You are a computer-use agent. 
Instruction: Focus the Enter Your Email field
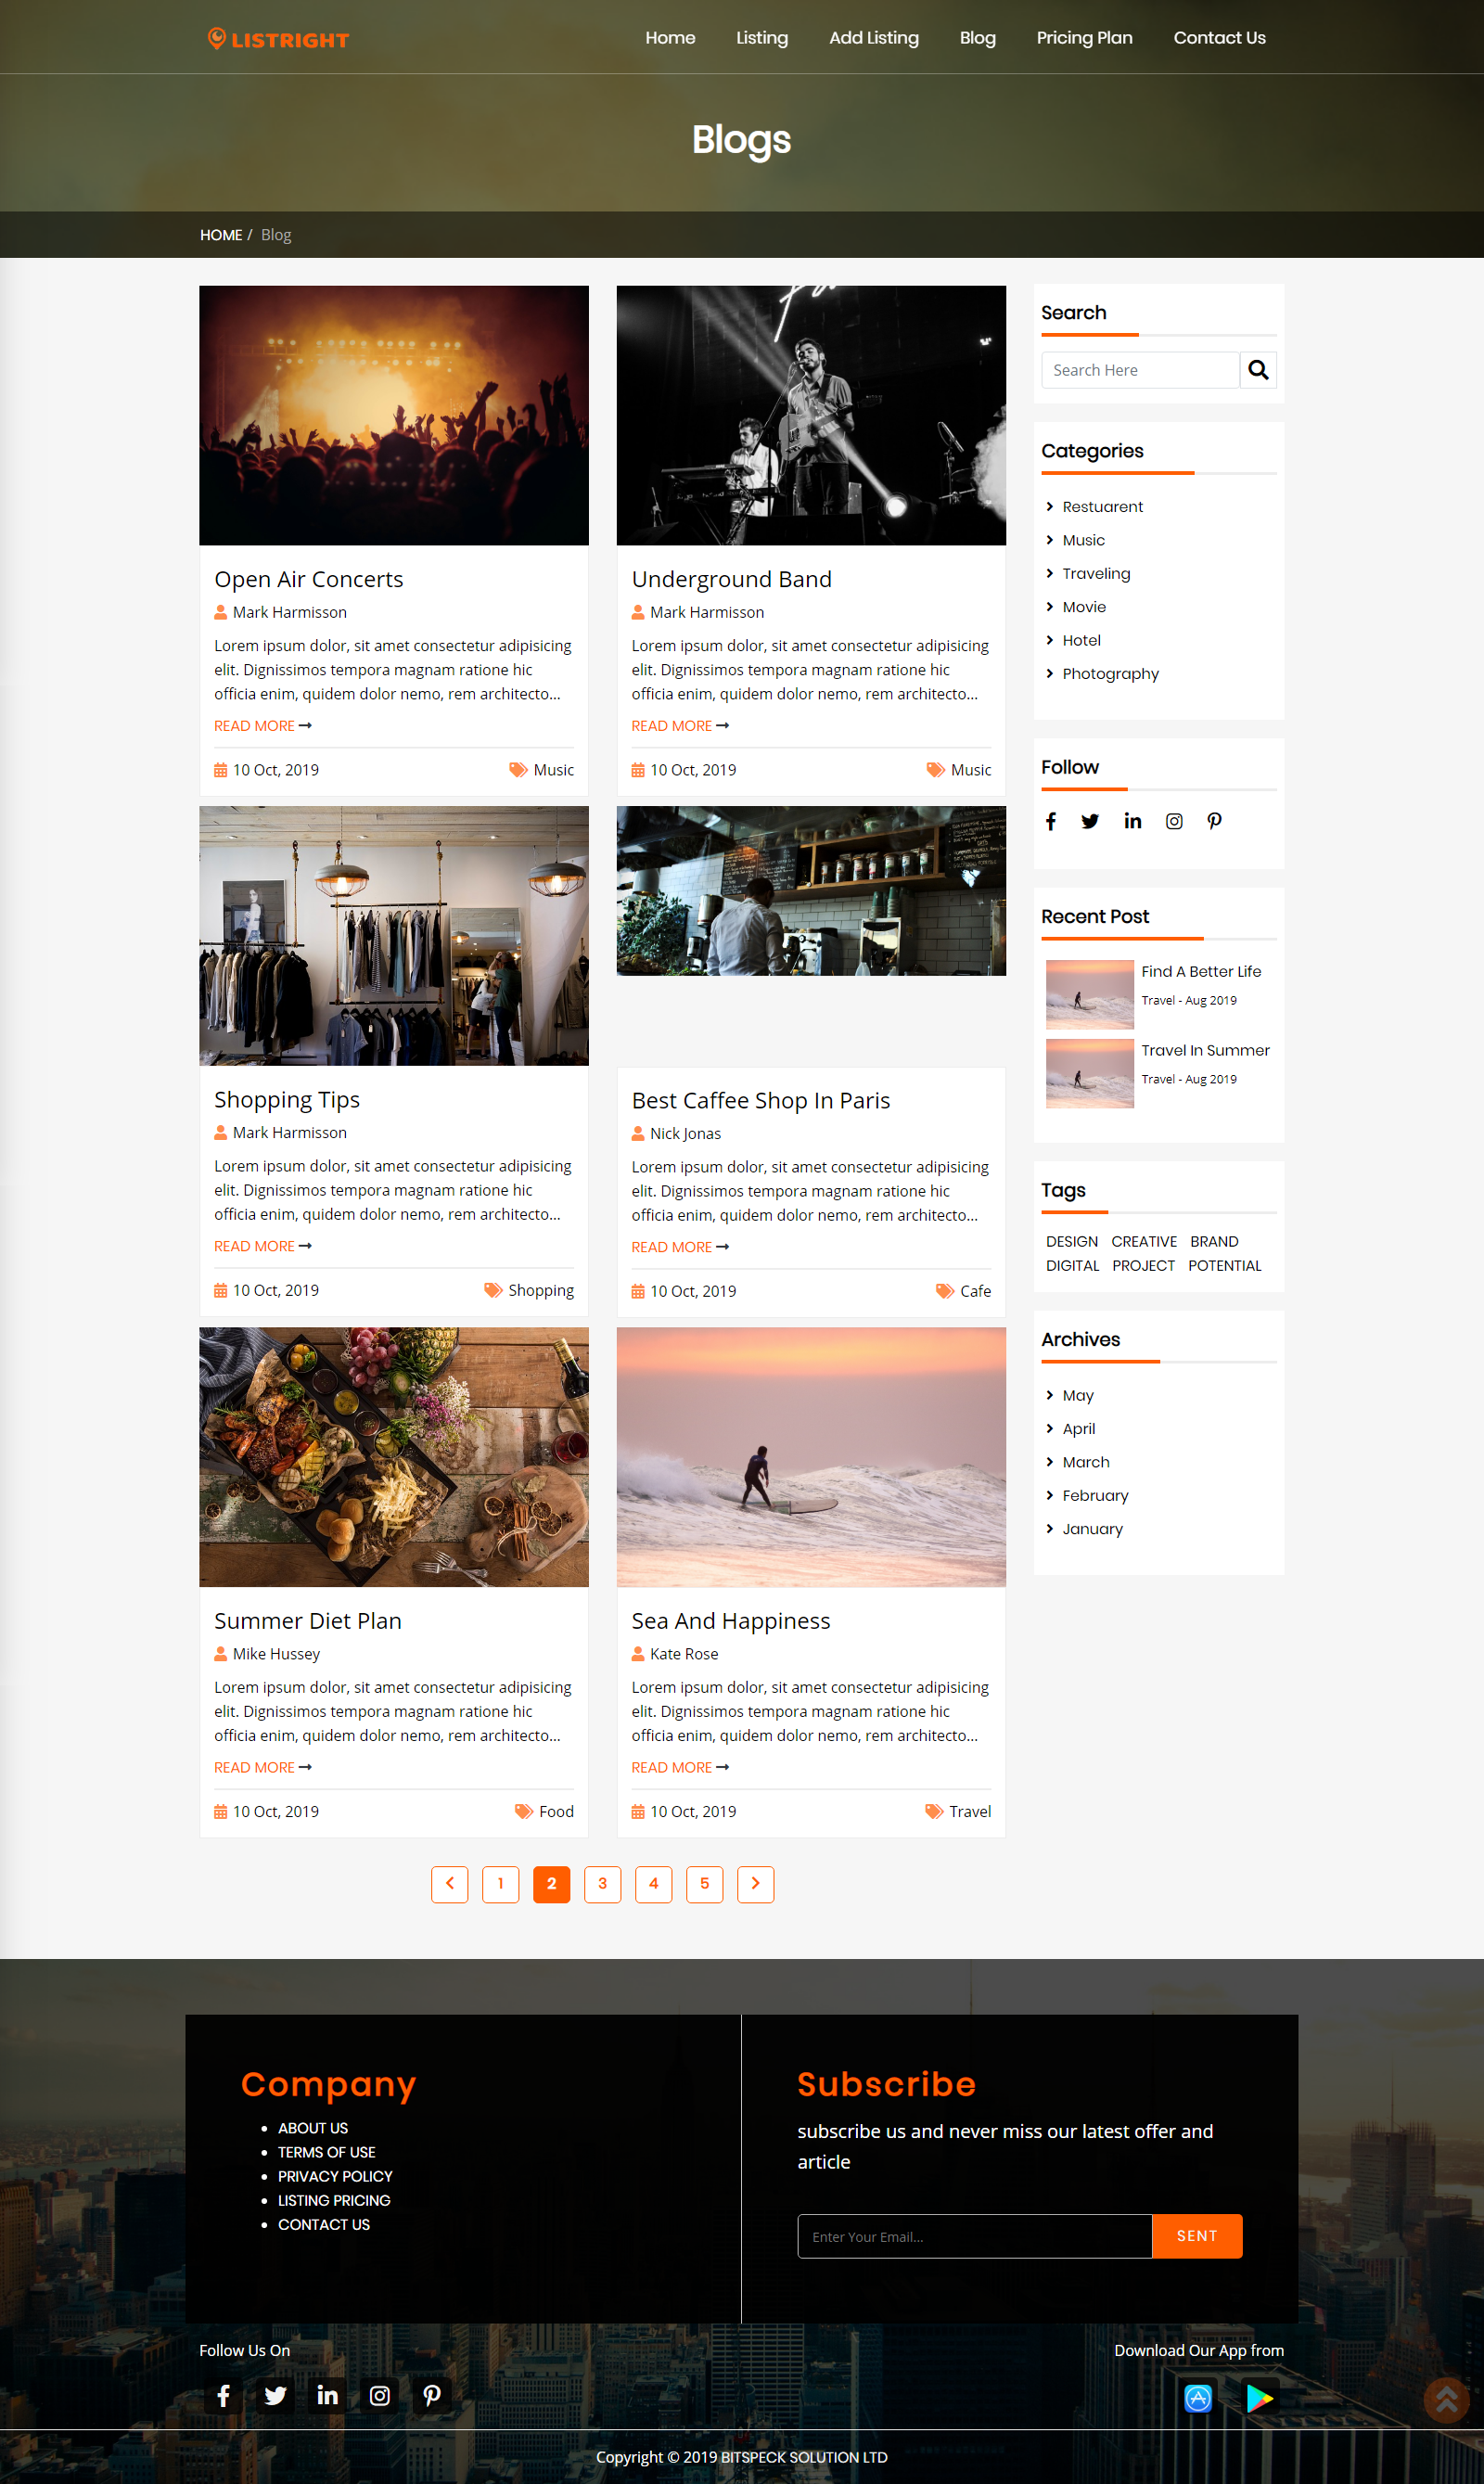tap(974, 2236)
